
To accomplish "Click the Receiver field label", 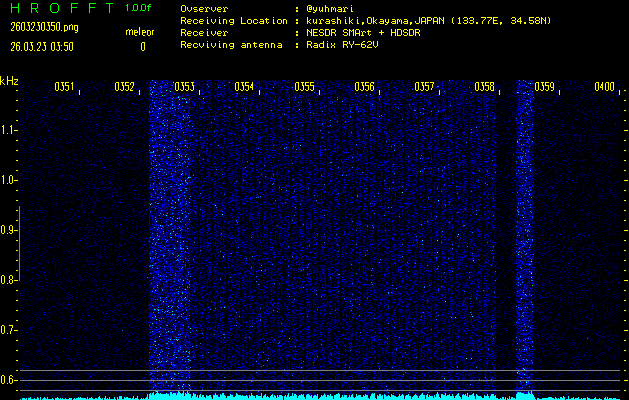I will click(204, 33).
